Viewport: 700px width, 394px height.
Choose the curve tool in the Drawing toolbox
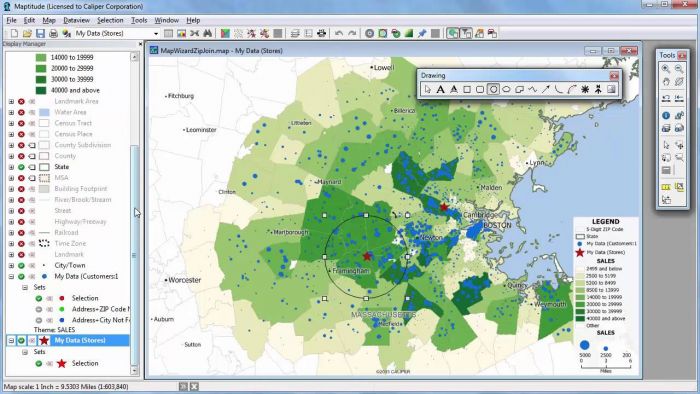pyautogui.click(x=558, y=89)
